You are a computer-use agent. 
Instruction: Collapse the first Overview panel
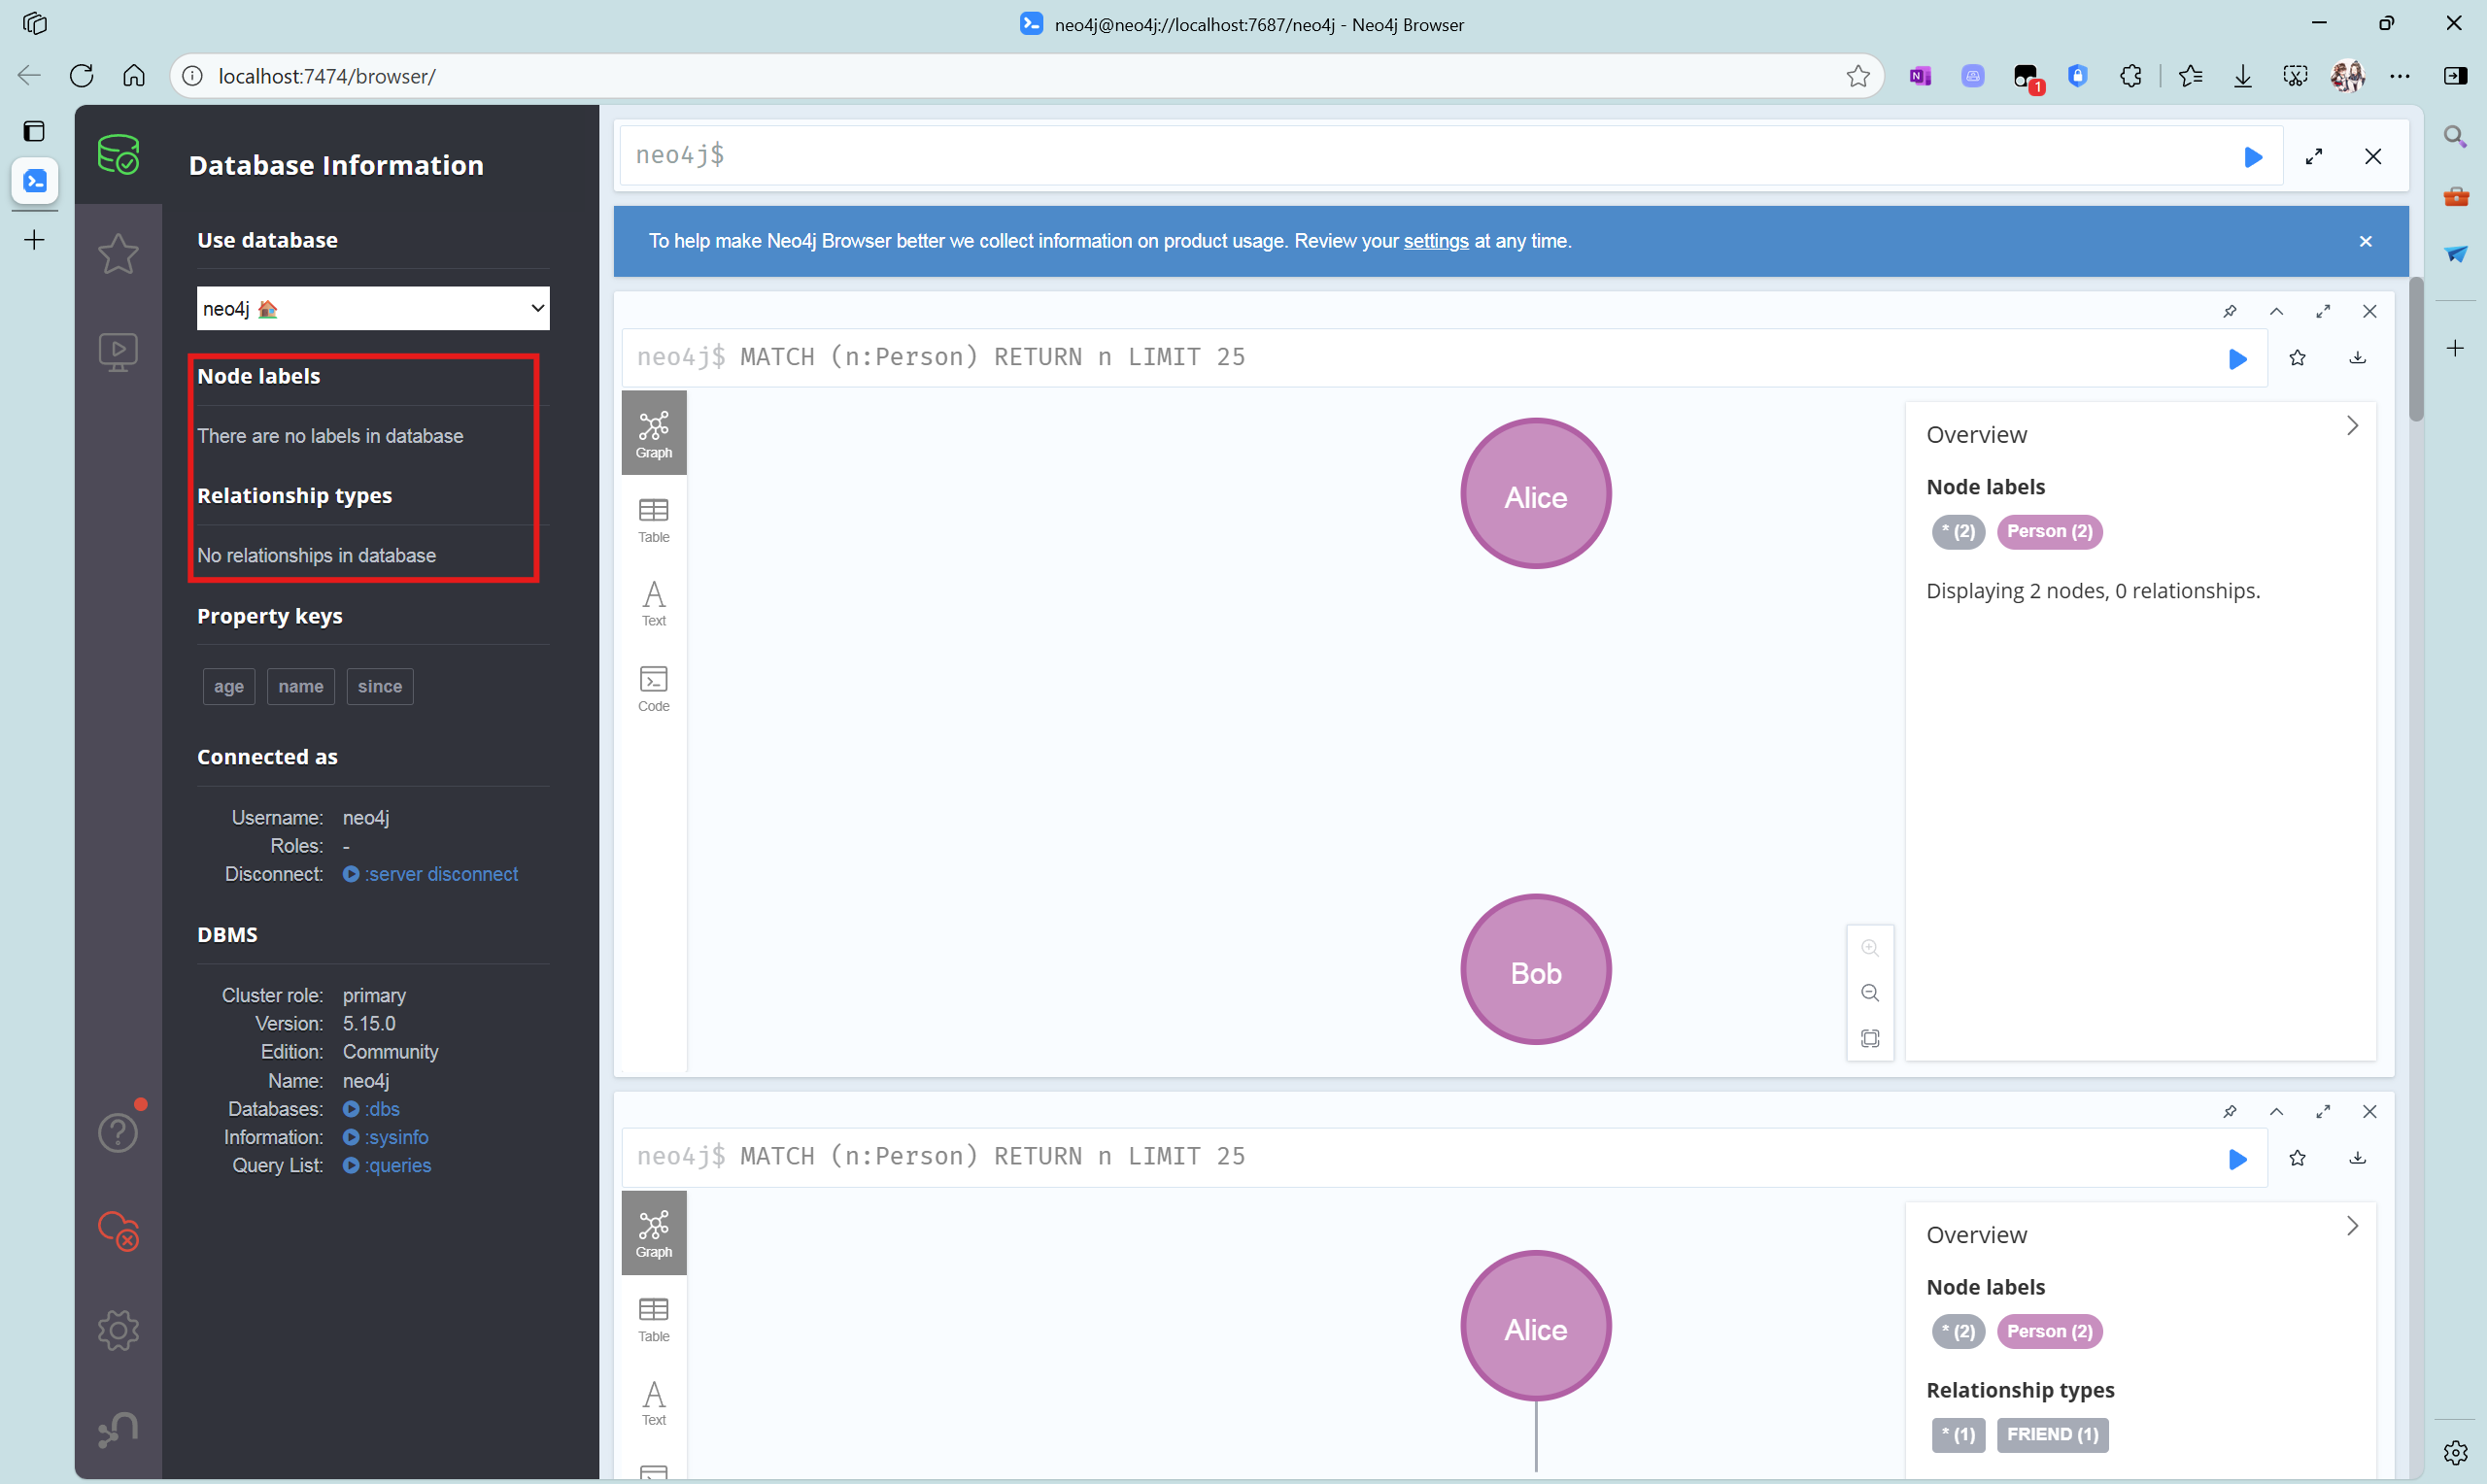(x=2352, y=426)
